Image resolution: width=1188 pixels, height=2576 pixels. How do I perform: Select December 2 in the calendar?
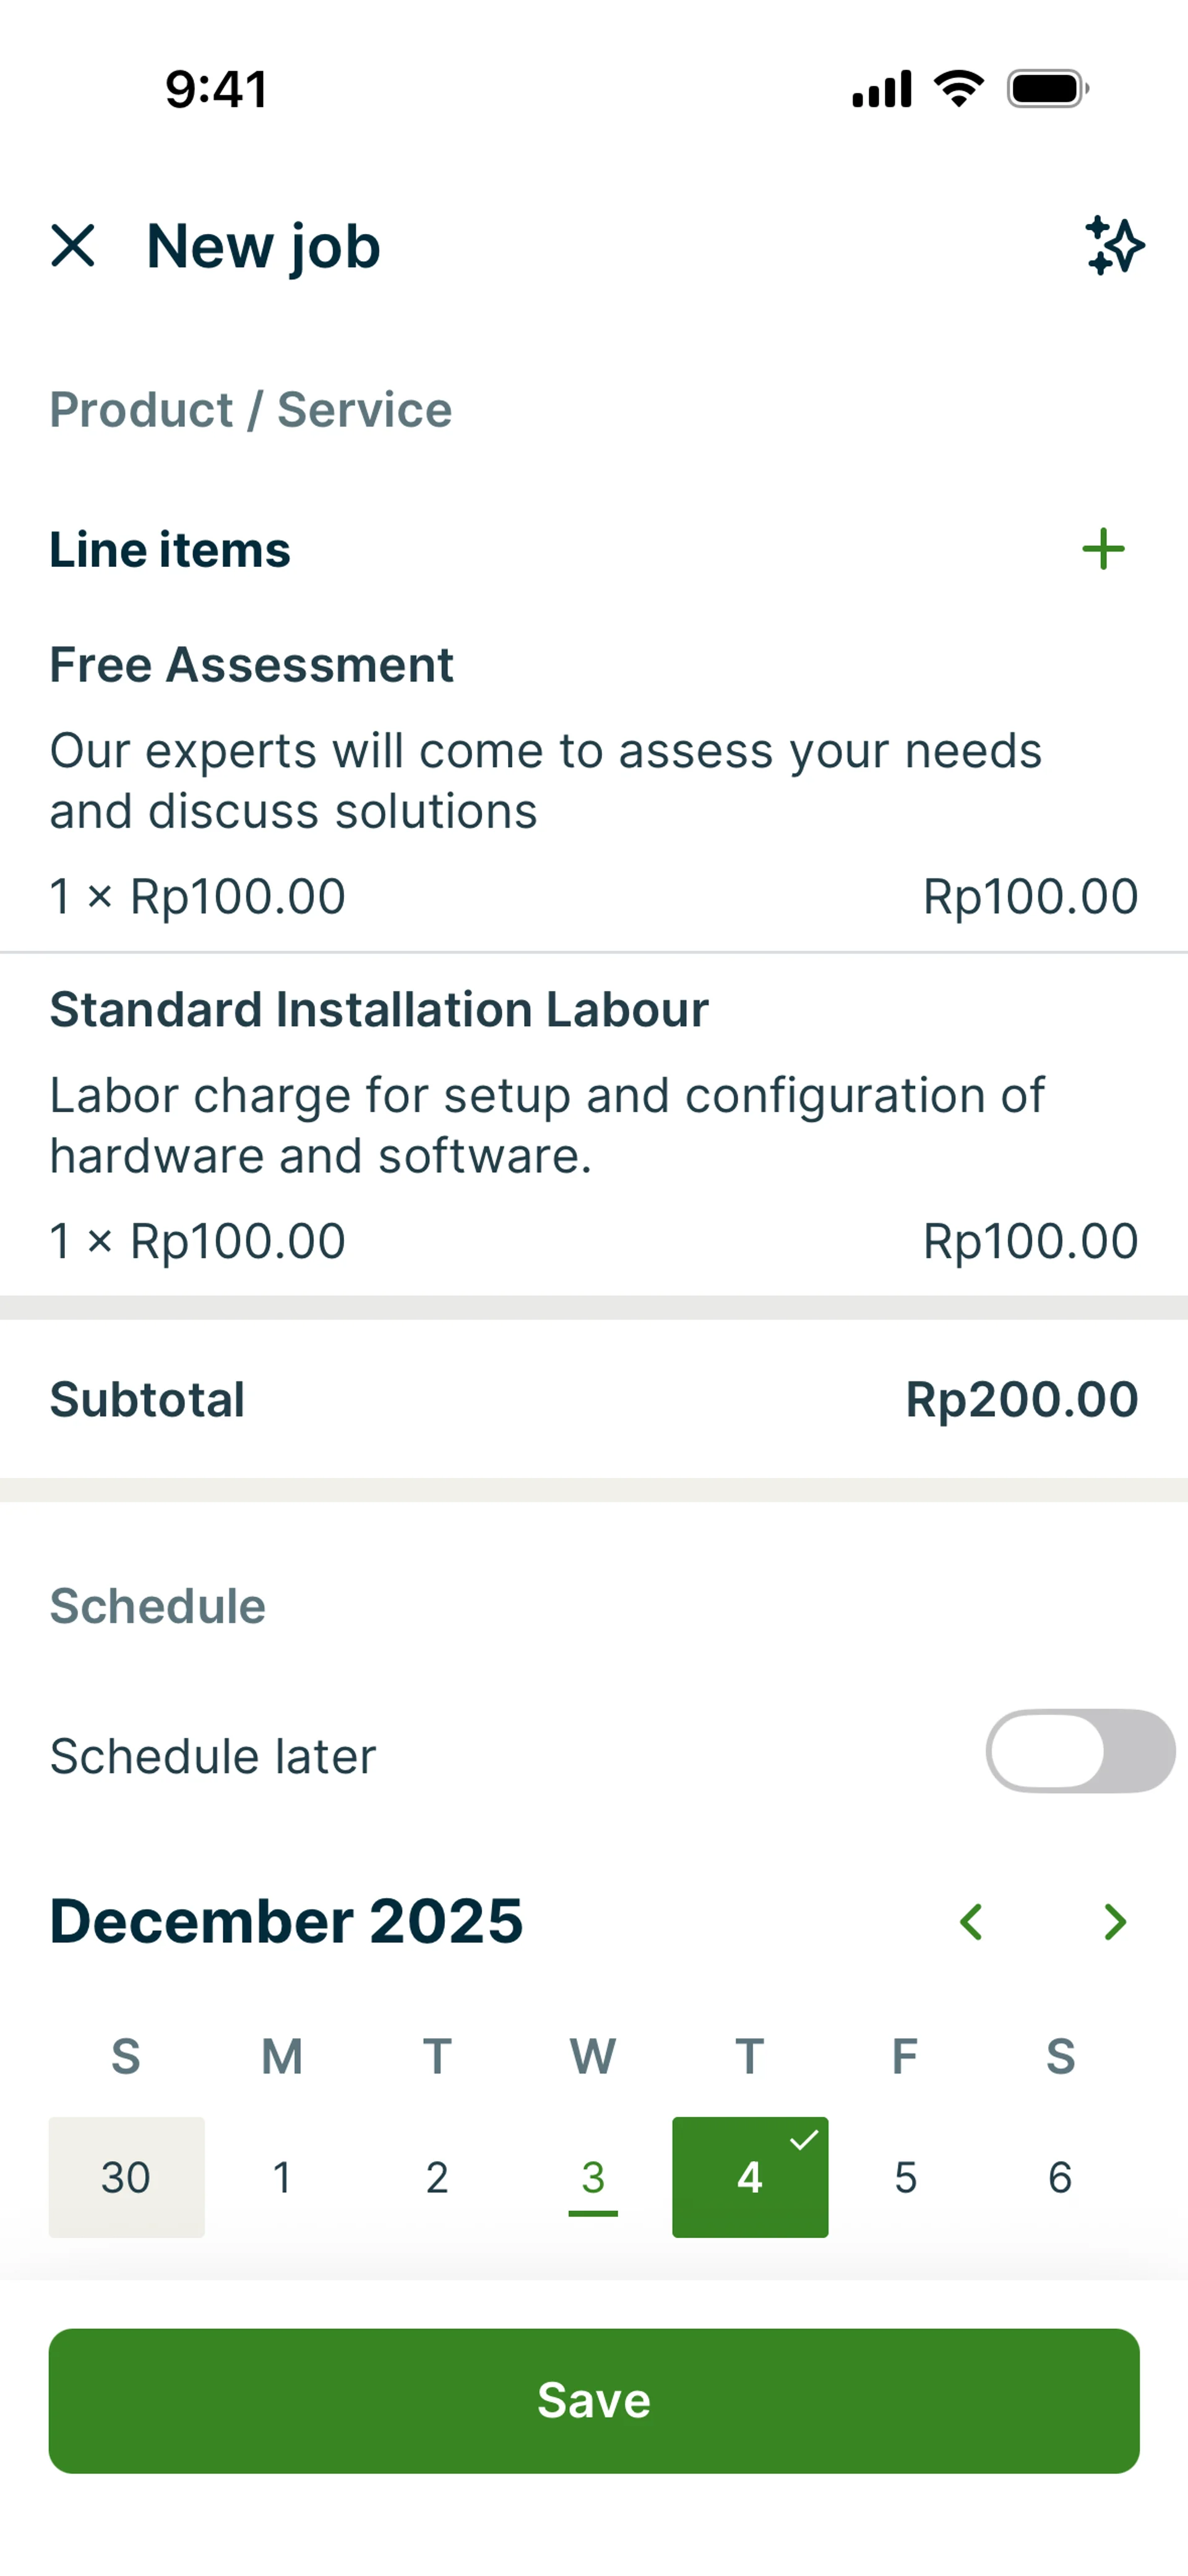pos(437,2177)
